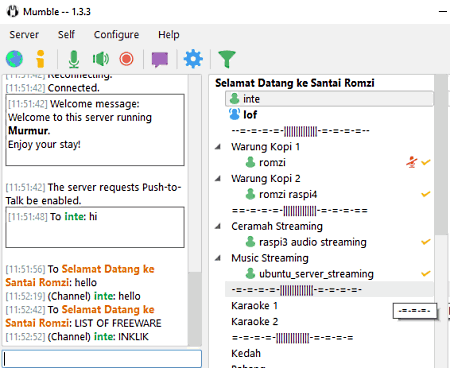Viewport: 450px width, 368px height.
Task: Open settings with blue gear icon
Action: click(x=193, y=59)
